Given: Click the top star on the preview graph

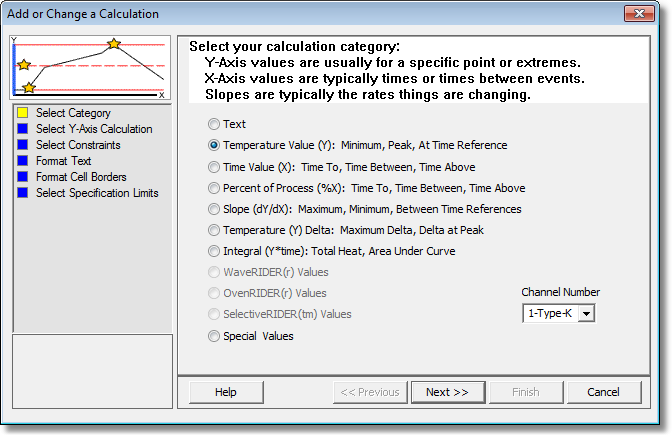Looking at the screenshot, I should click(x=114, y=43).
